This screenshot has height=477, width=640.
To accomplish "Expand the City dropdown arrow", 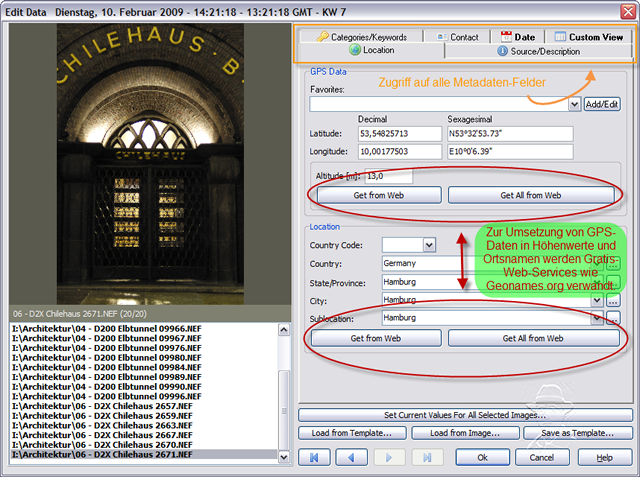I will [597, 301].
